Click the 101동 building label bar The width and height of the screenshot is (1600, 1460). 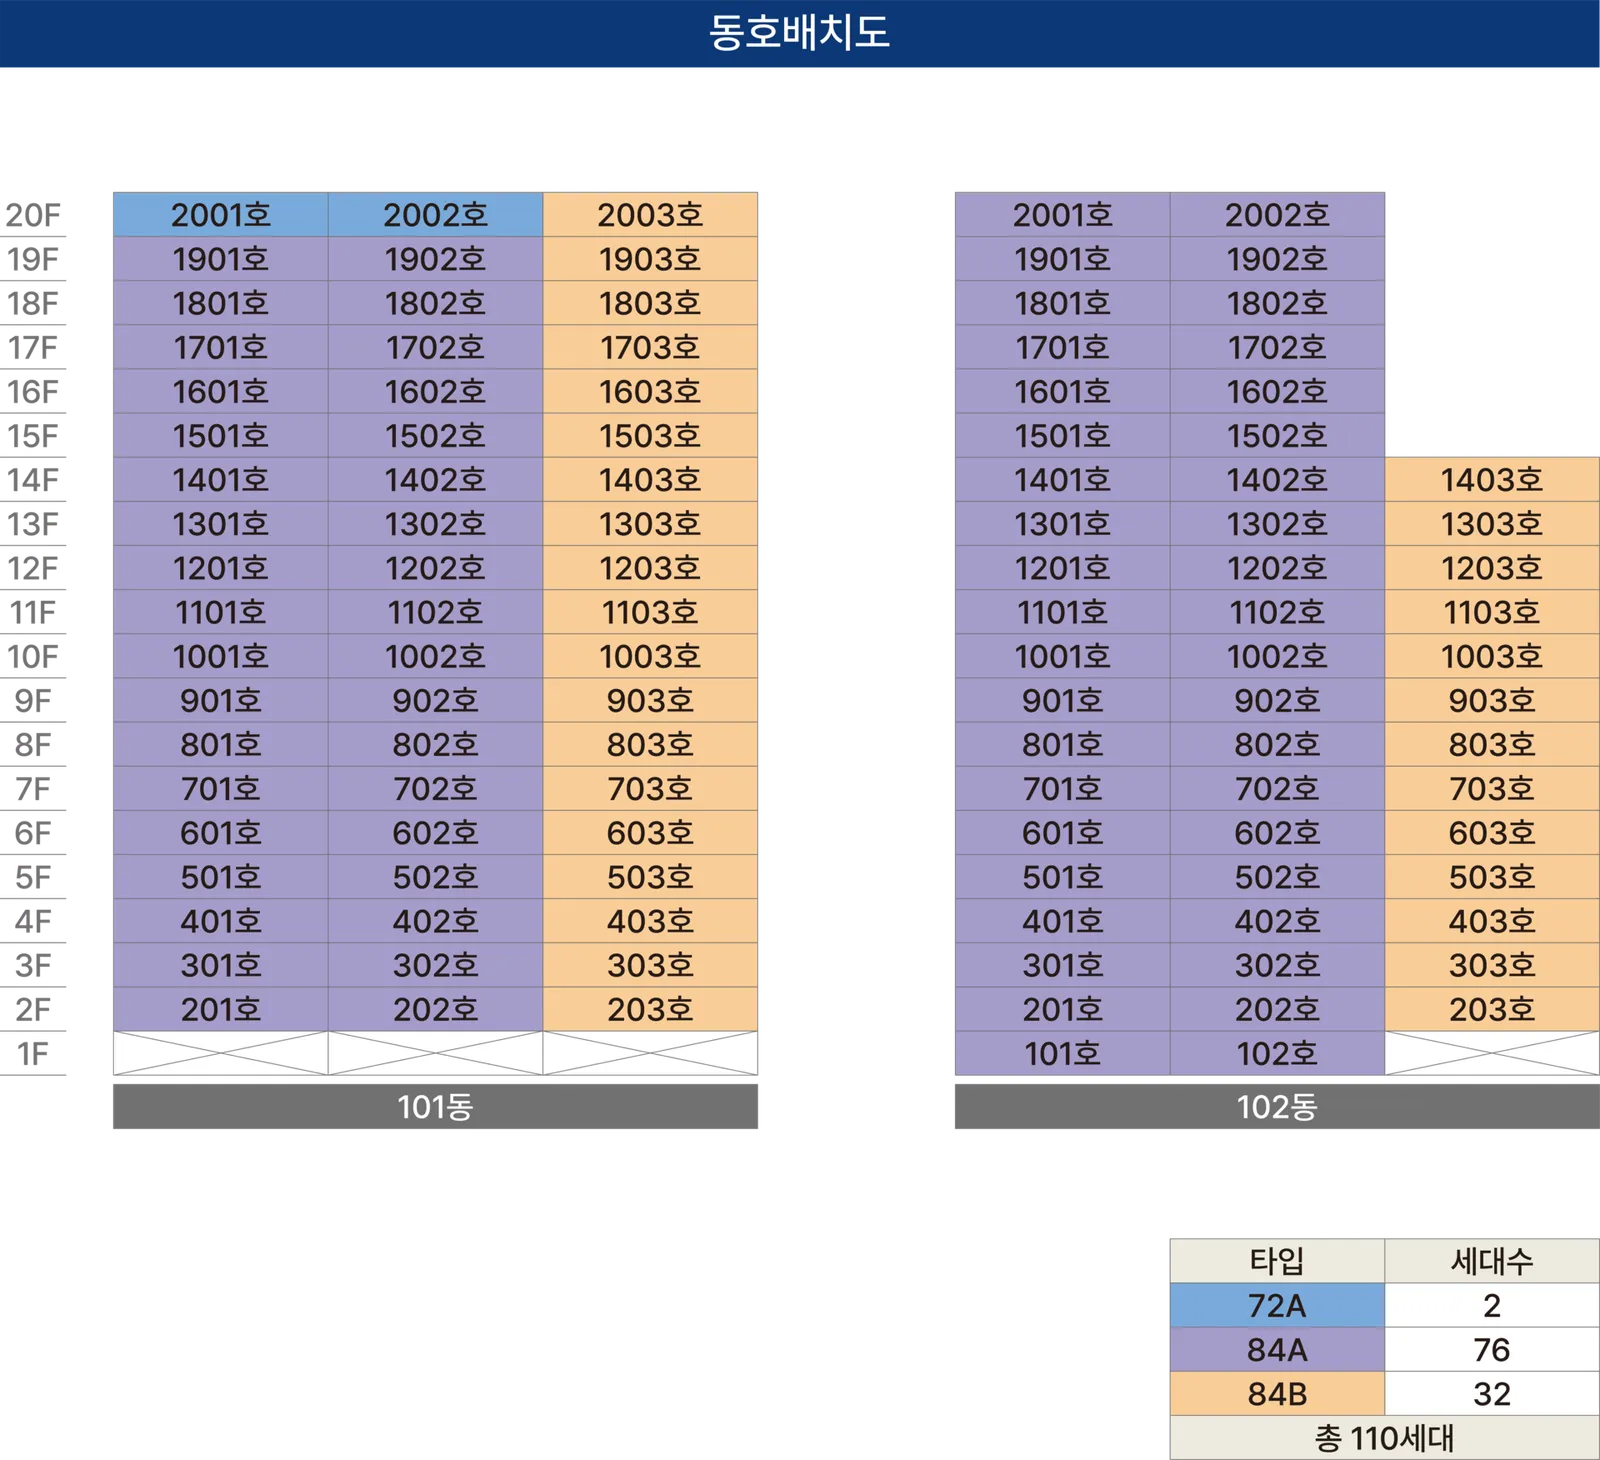tap(435, 1107)
